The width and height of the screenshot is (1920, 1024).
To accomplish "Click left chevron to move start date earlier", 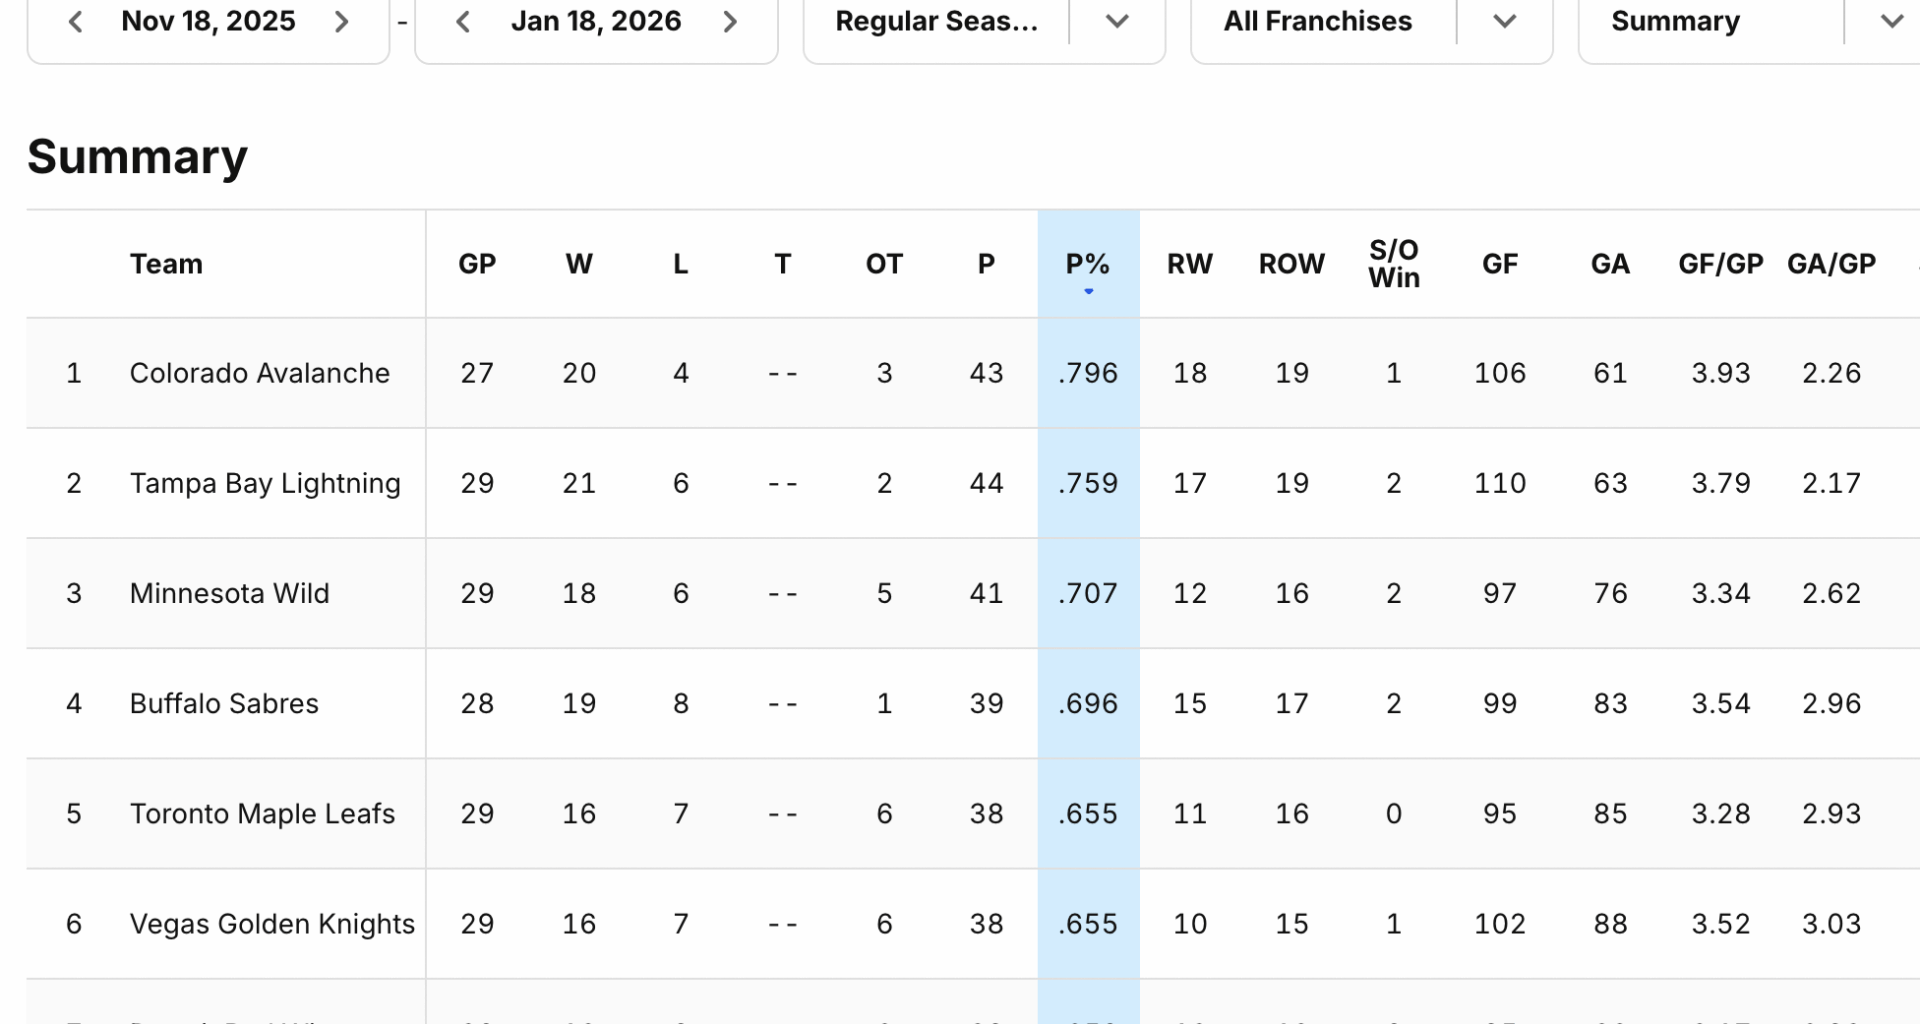I will (x=75, y=21).
